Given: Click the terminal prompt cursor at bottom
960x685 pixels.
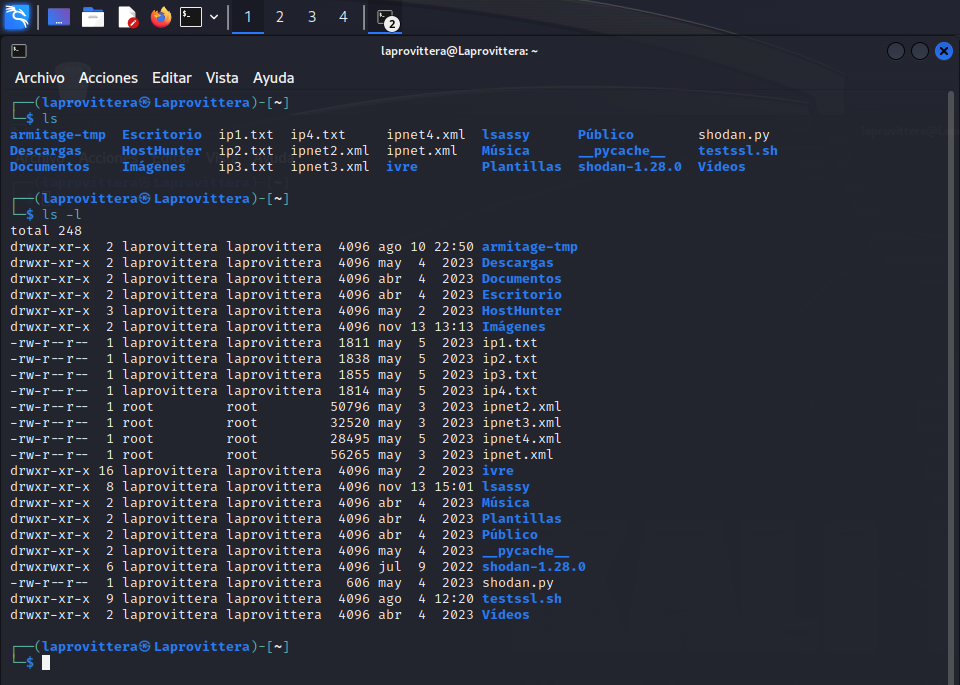Looking at the screenshot, I should coord(46,662).
